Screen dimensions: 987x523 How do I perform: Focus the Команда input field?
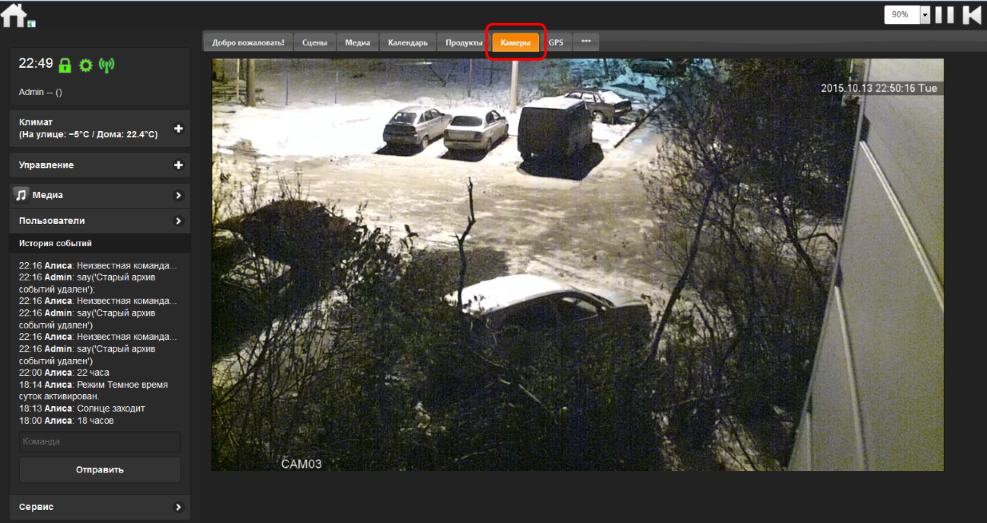(99, 442)
